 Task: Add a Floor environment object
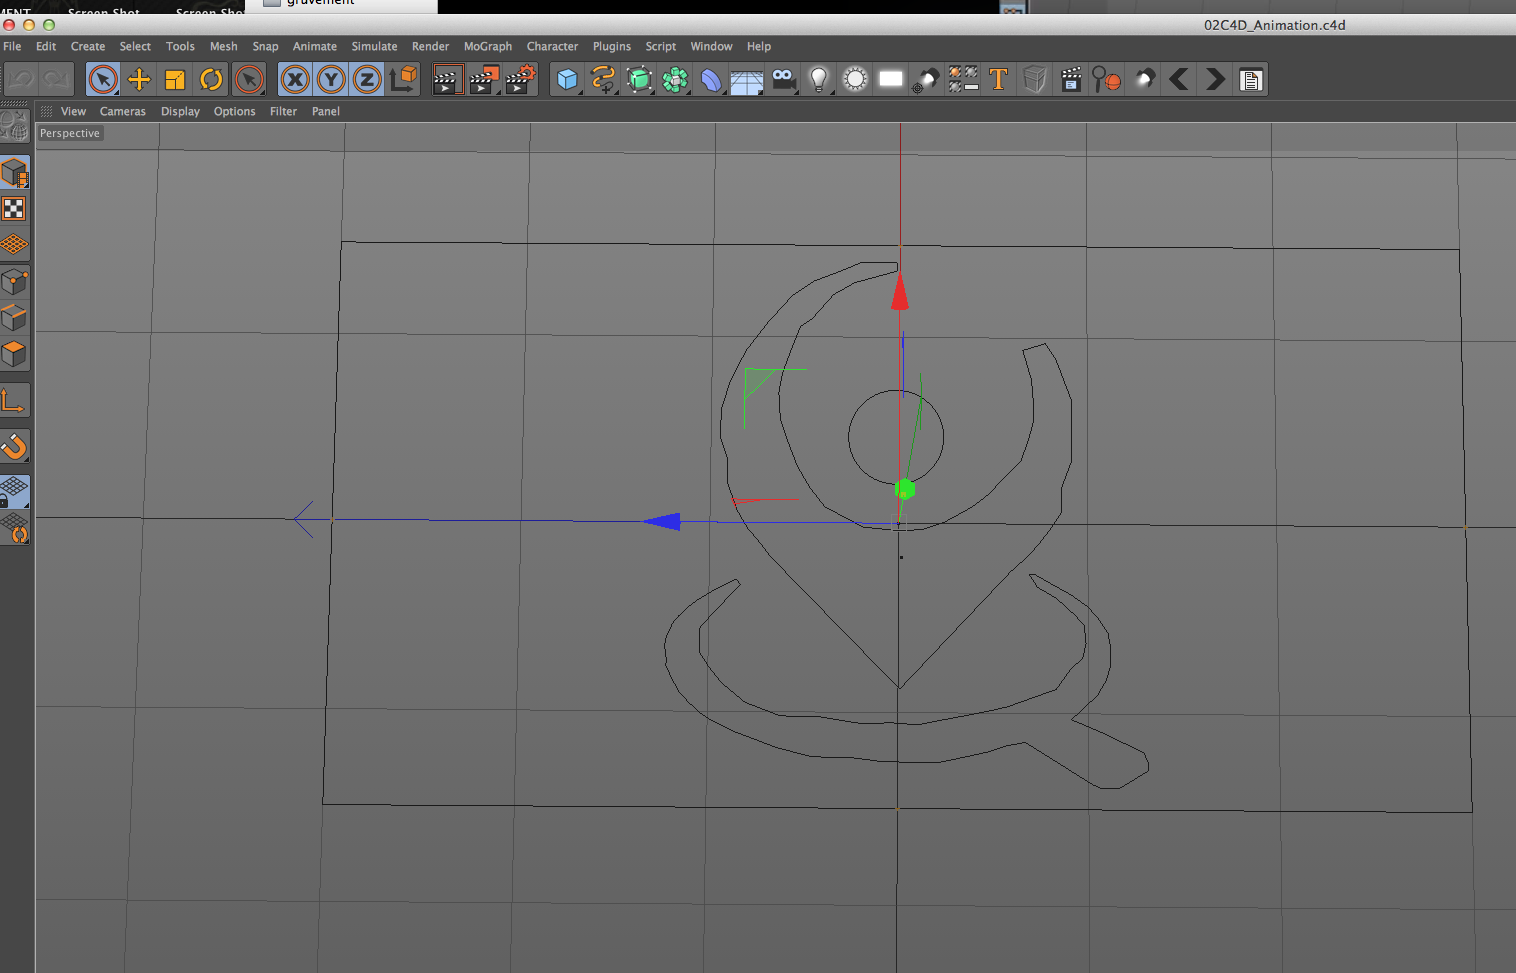[x=747, y=80]
